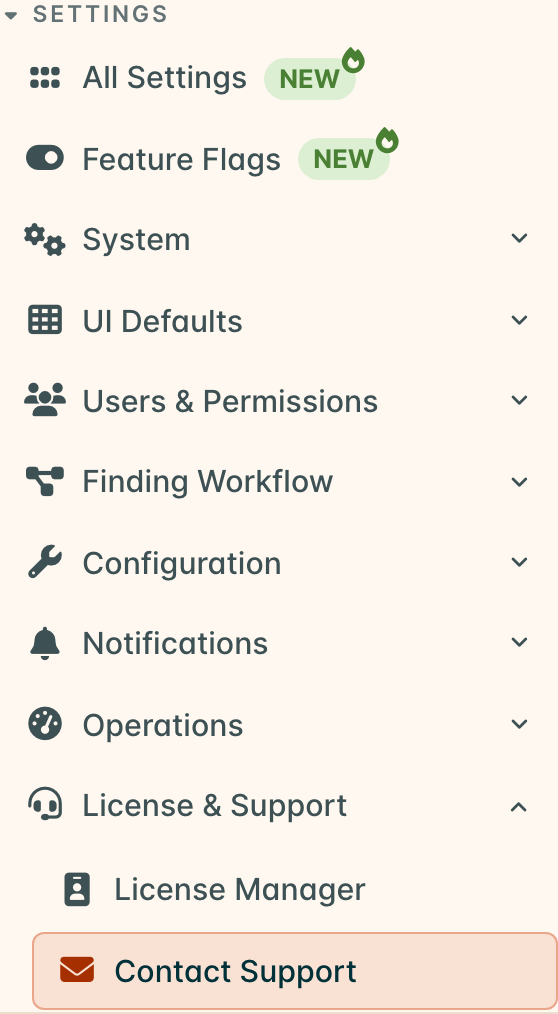This screenshot has height=1014, width=558.
Task: Click the All Settings grid icon
Action: 45,78
